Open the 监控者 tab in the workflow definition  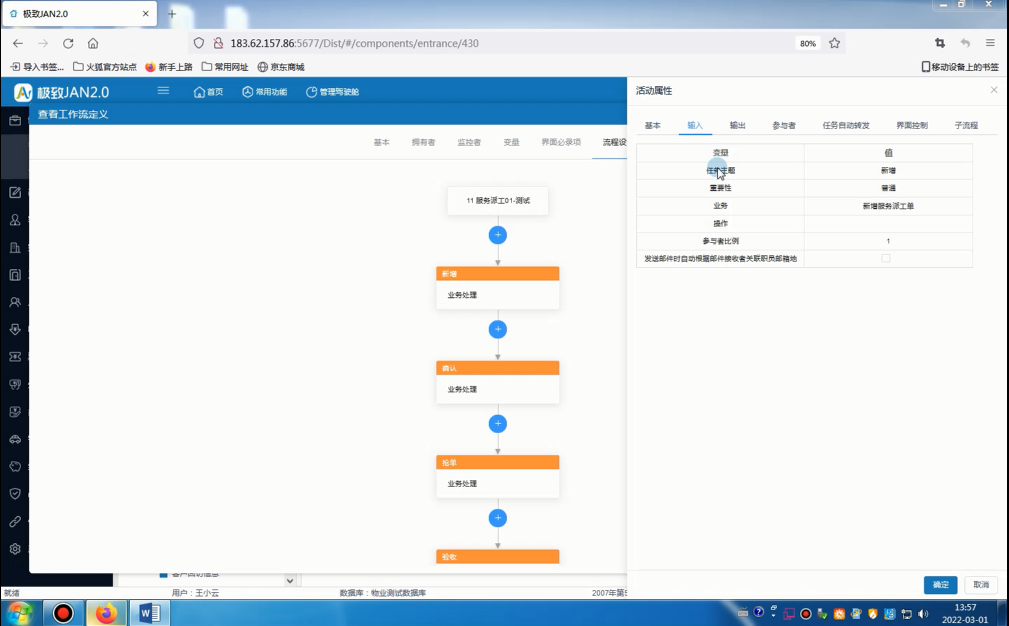(469, 142)
